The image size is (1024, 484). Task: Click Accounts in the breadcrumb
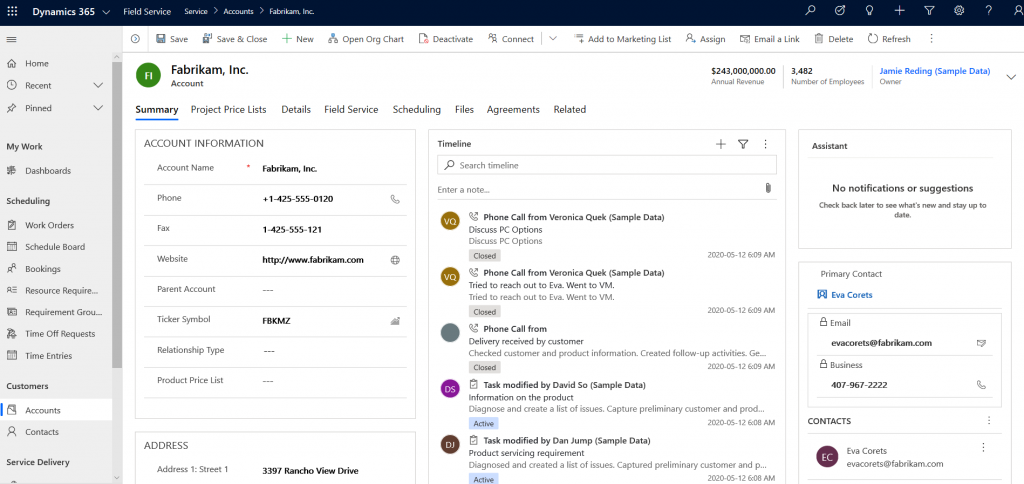tap(238, 12)
